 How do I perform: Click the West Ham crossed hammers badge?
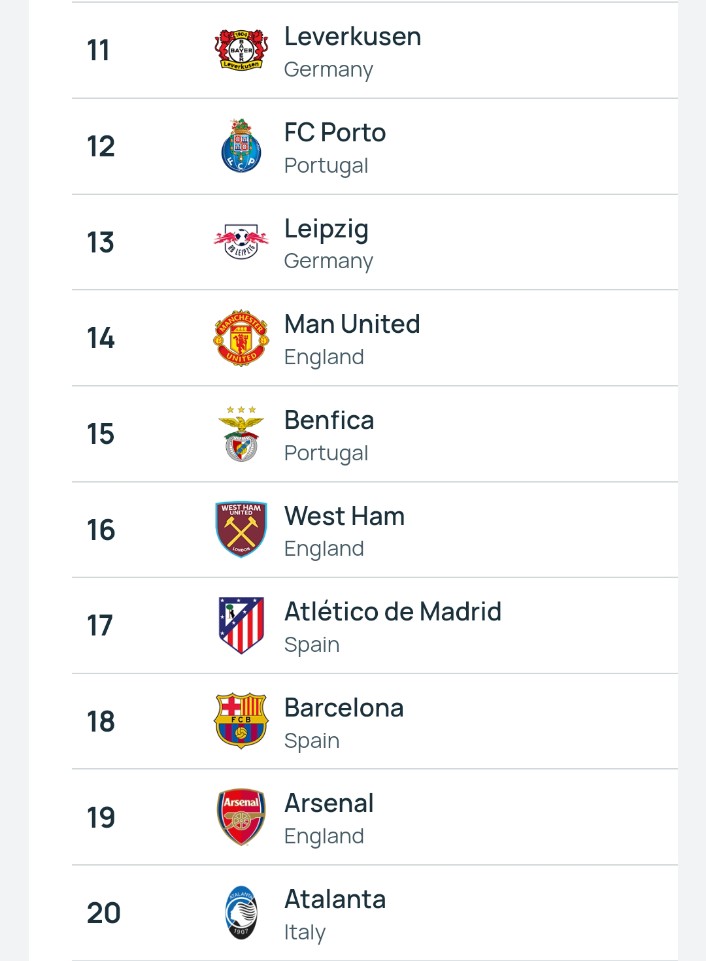pyautogui.click(x=241, y=530)
